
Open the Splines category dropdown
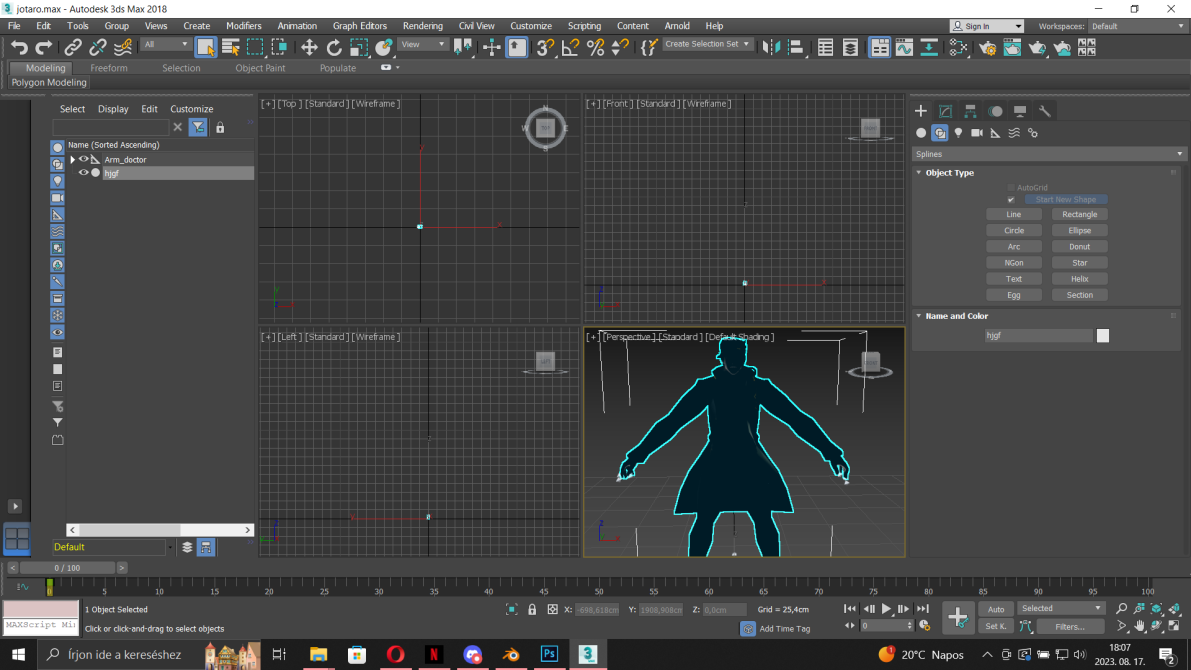pos(1048,154)
